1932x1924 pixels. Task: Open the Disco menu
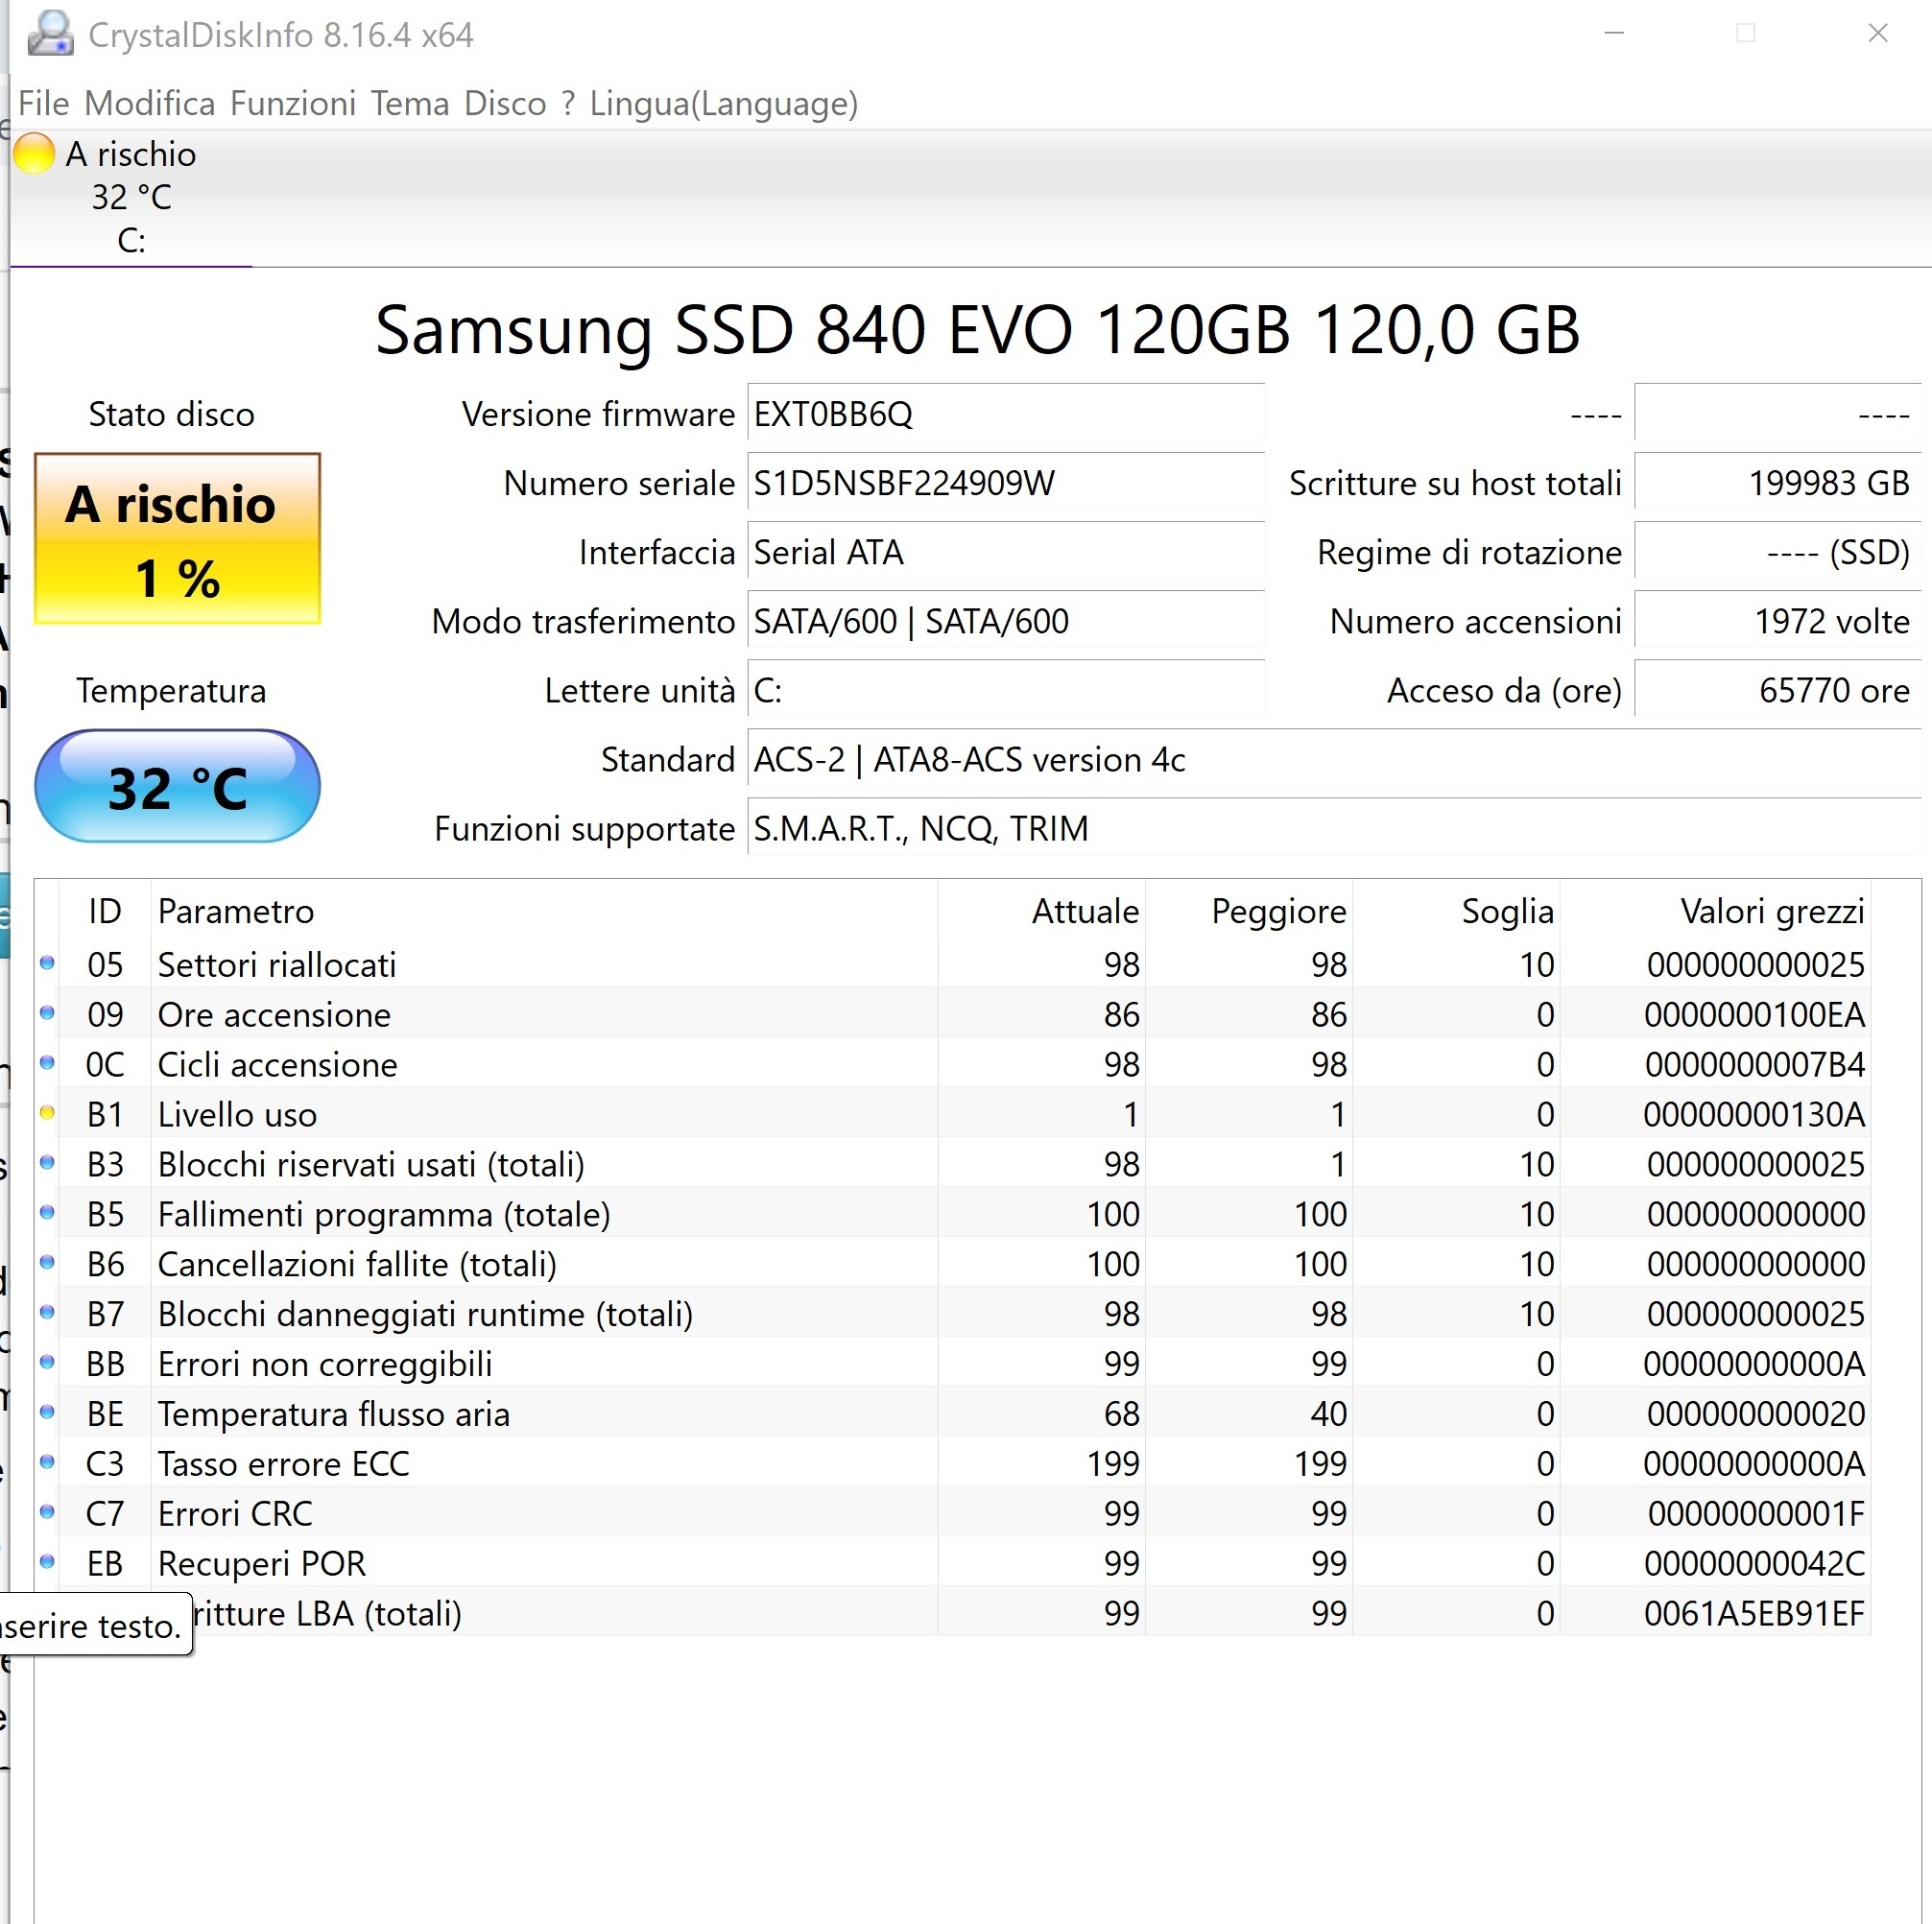(x=505, y=103)
